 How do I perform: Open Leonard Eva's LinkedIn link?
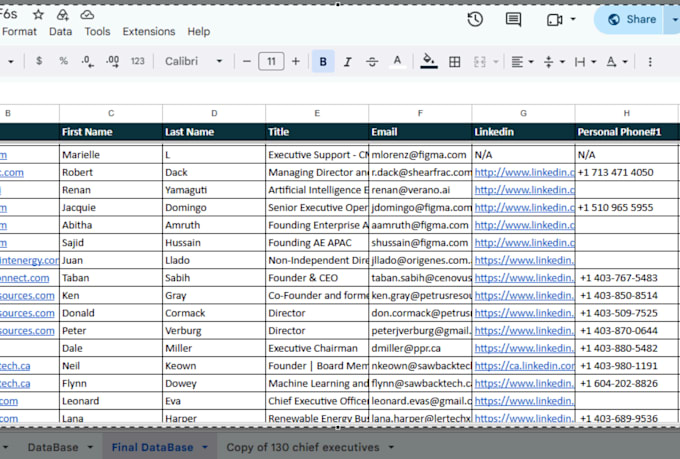(524, 401)
